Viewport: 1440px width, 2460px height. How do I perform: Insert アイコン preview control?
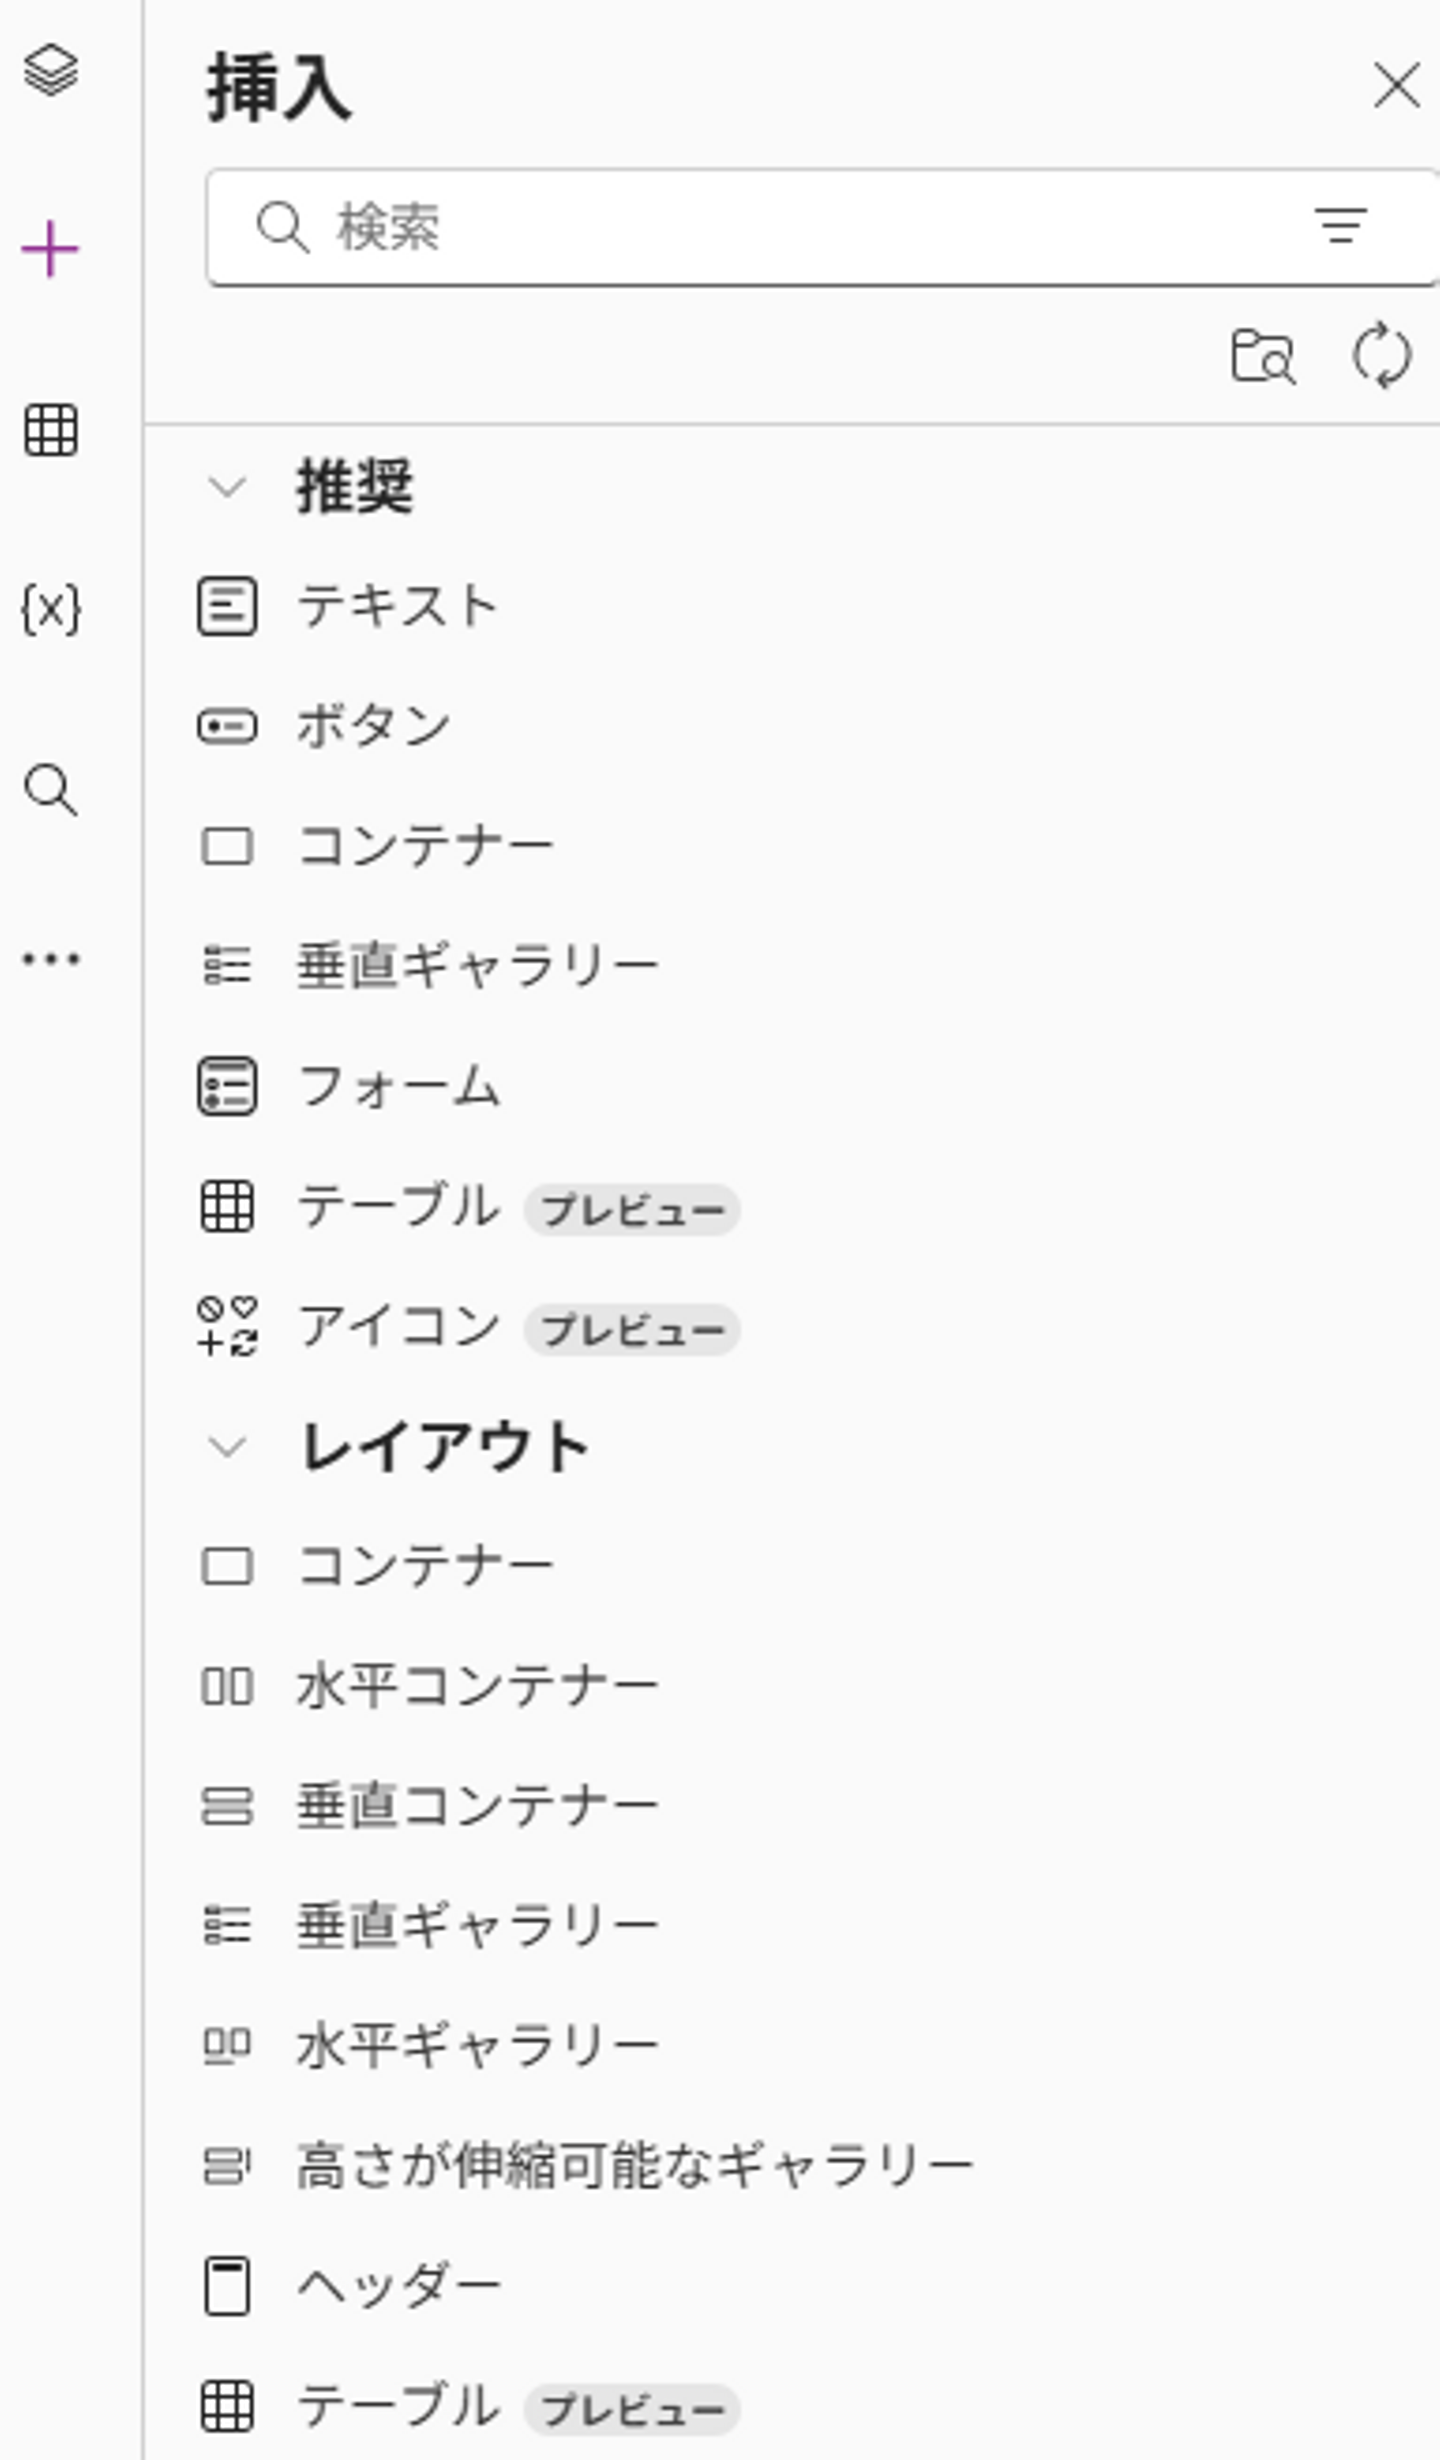pyautogui.click(x=398, y=1327)
